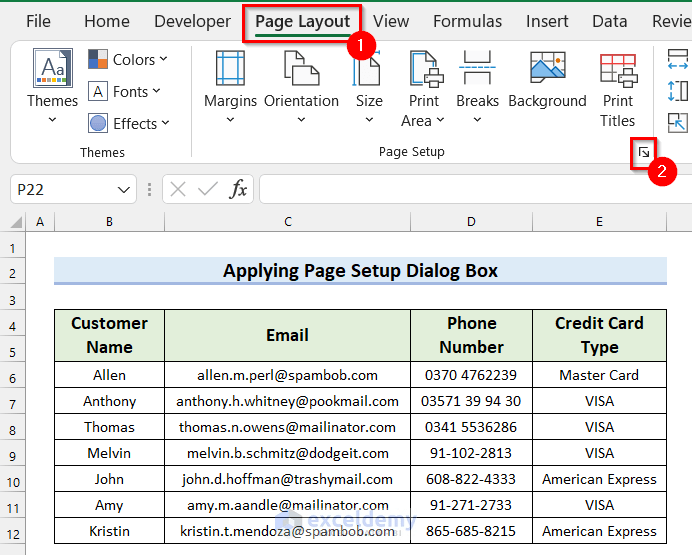Select cell containing allen.m.perl@spambob.com
692x555 pixels.
coord(288,375)
